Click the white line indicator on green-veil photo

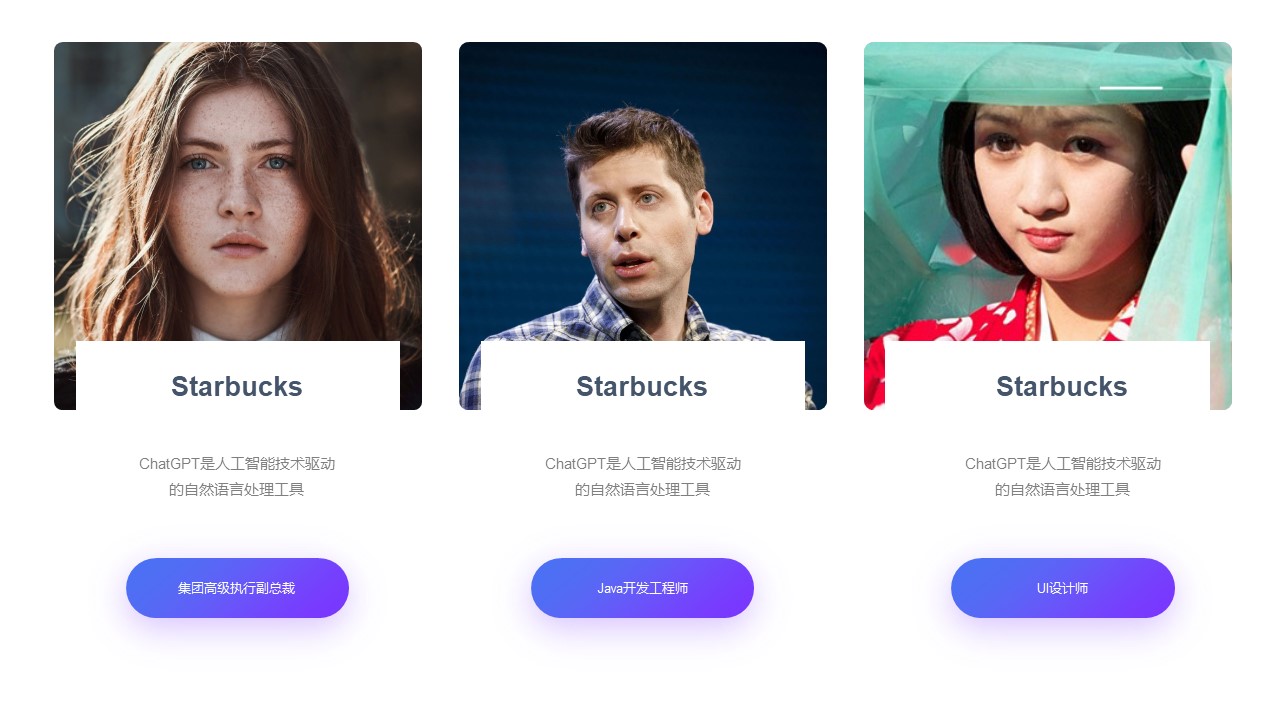pyautogui.click(x=1131, y=88)
